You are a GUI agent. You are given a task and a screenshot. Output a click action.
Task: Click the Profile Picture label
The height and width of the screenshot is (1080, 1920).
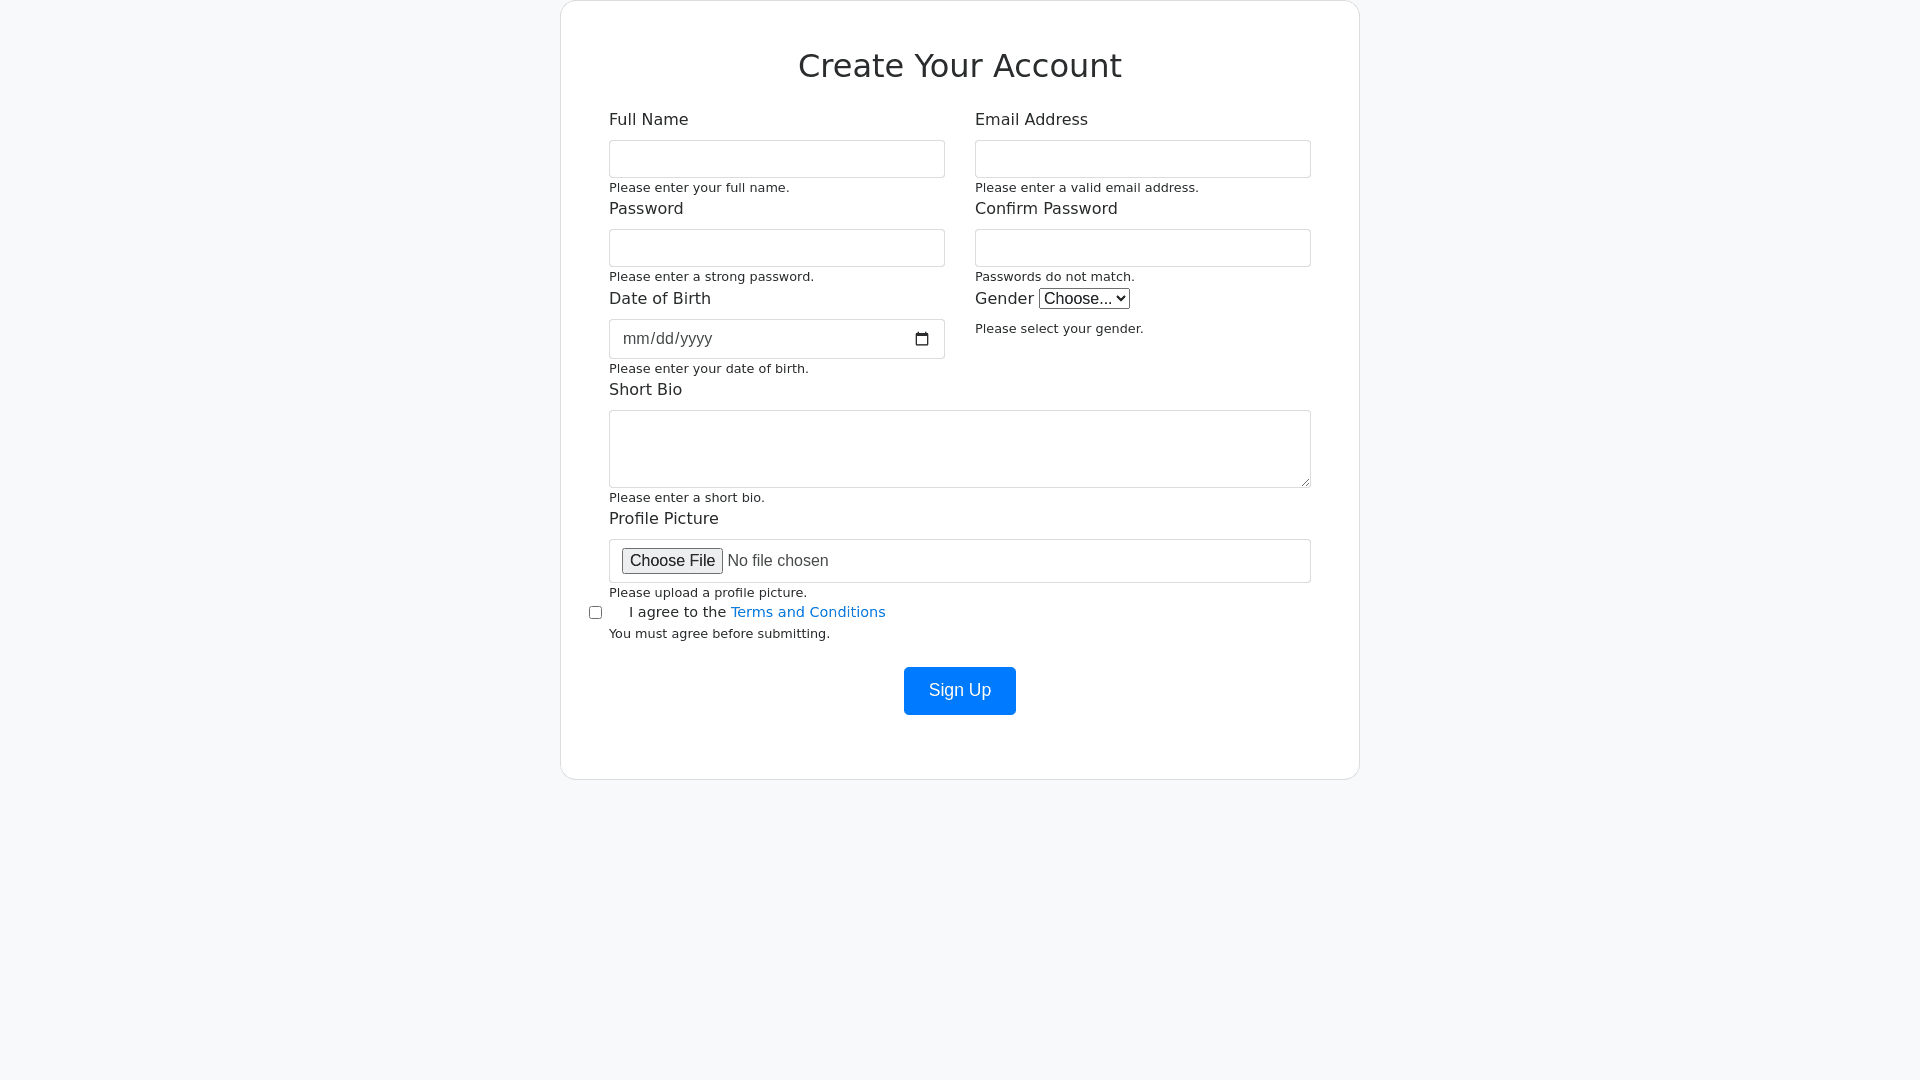[664, 519]
